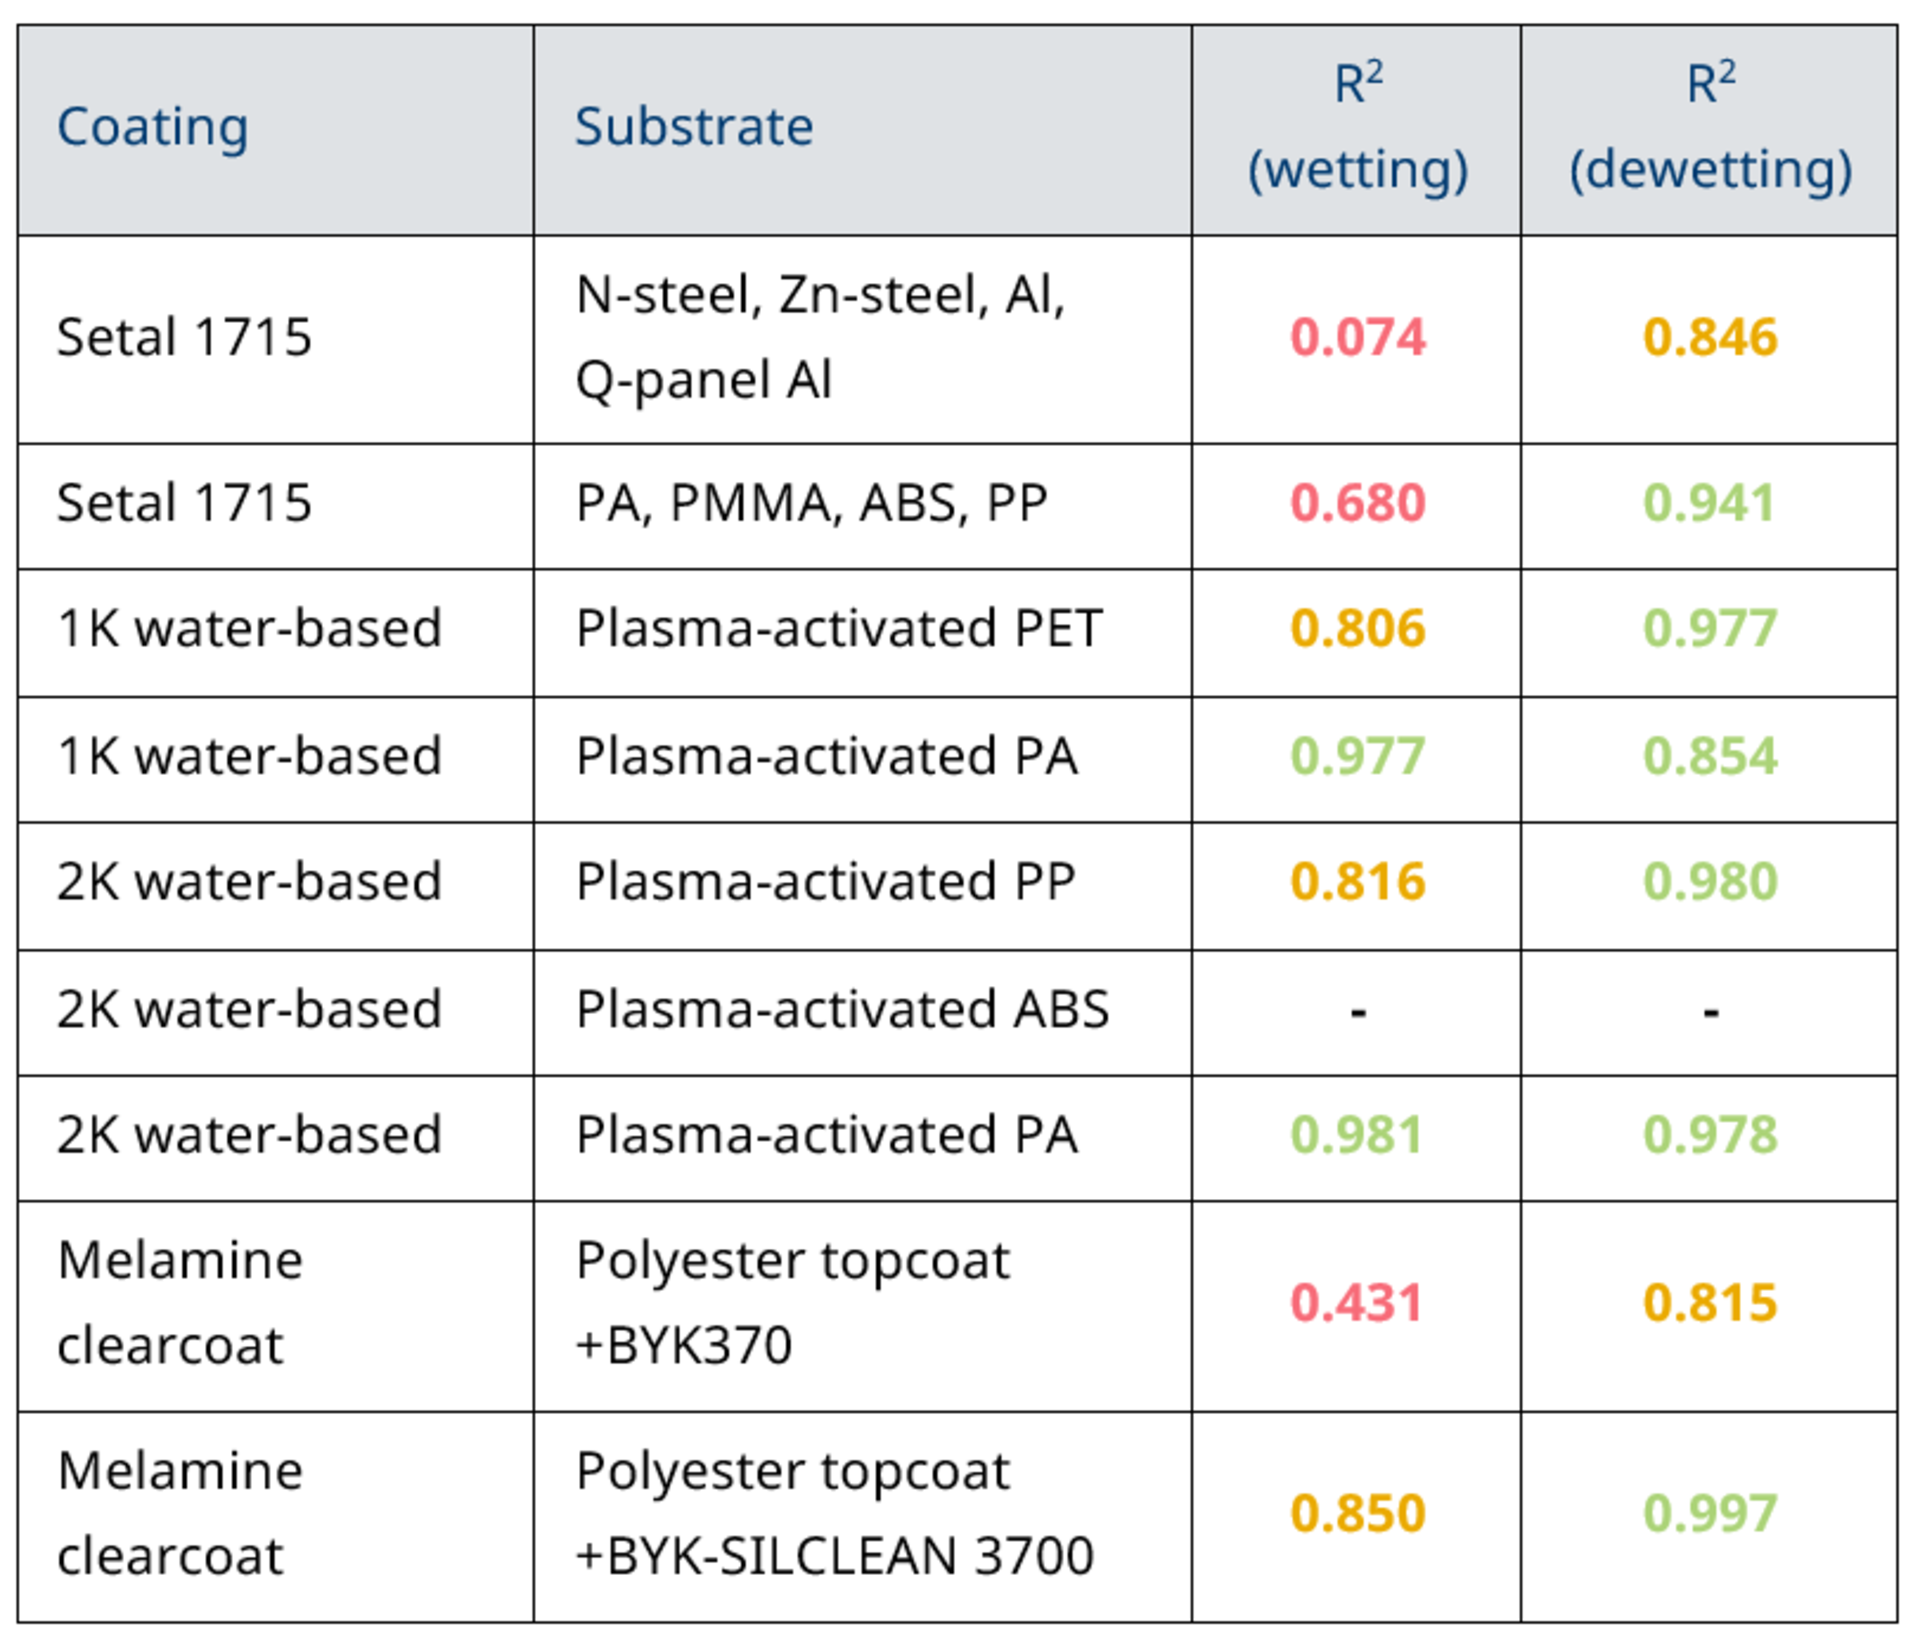1920x1645 pixels.
Task: Select the 'Plasma-activated PP' cell
Action: click(825, 882)
